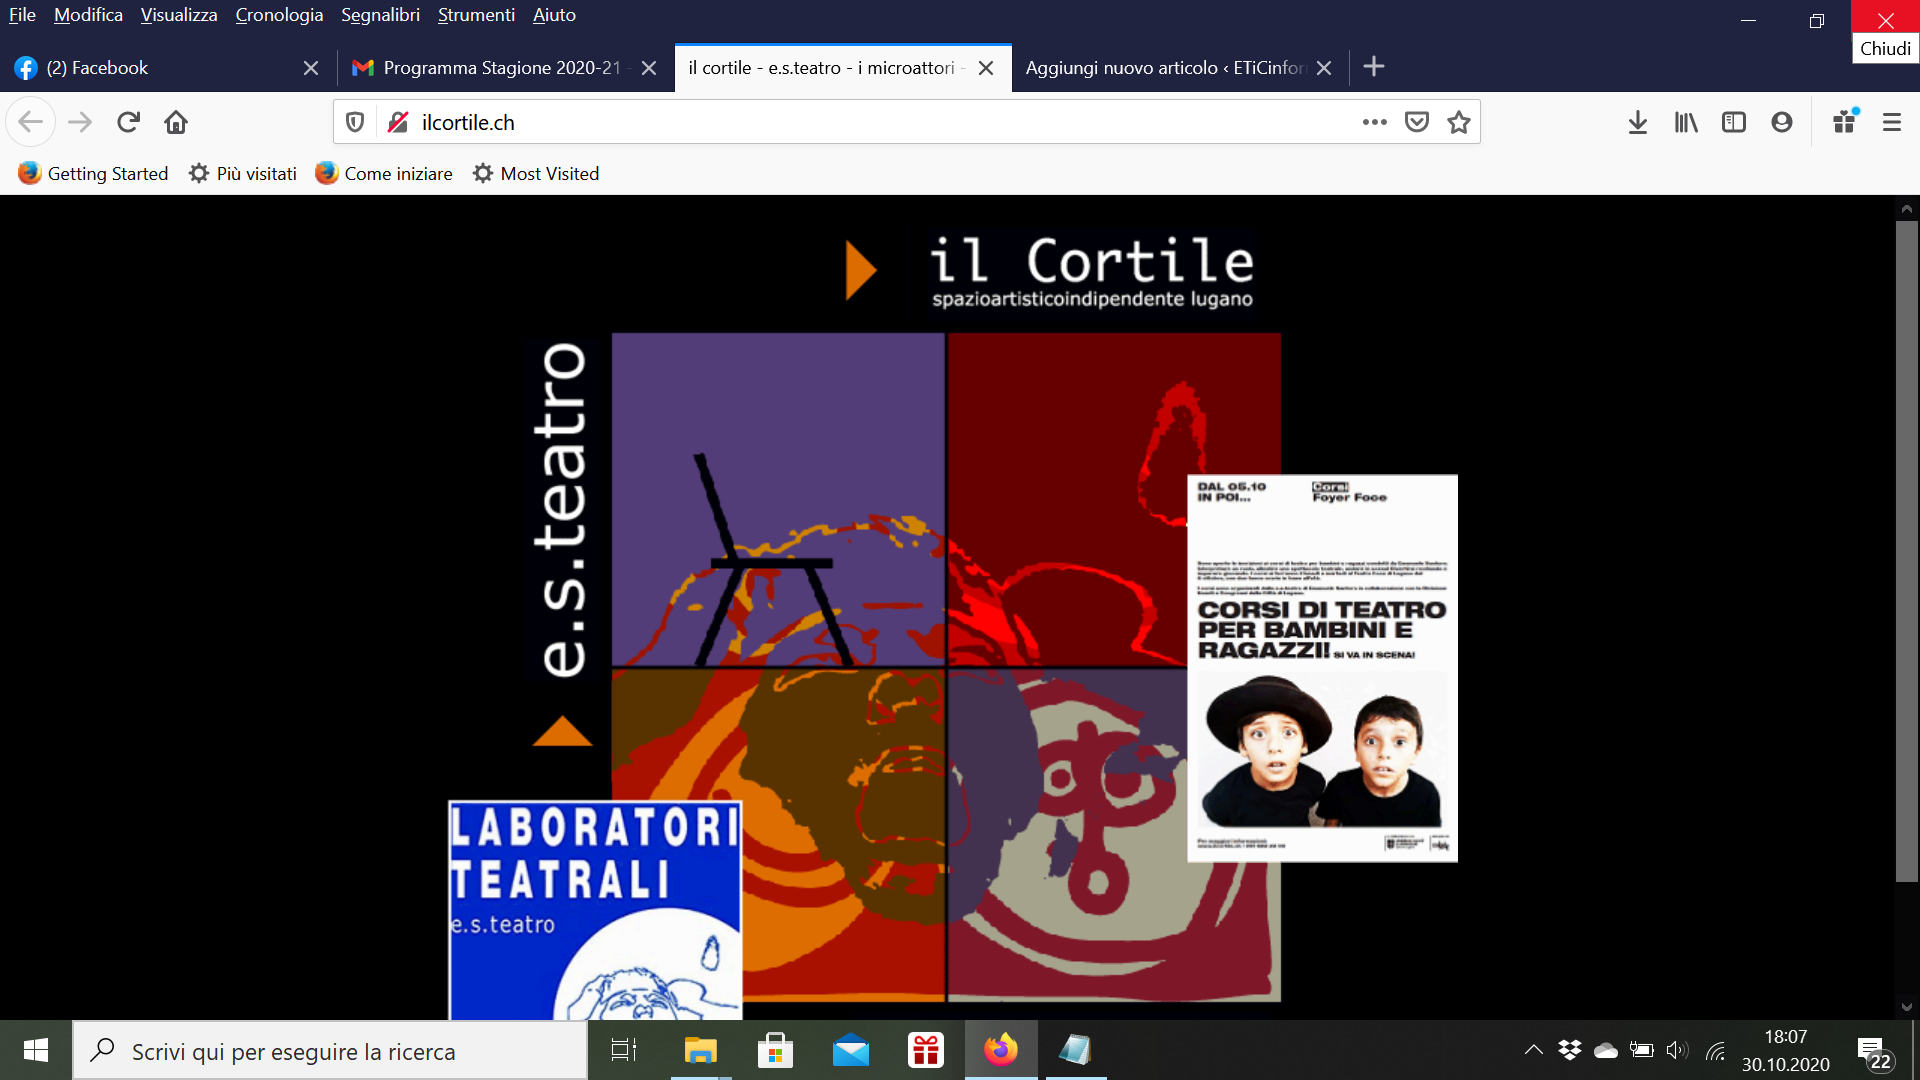
Task: Close the Programma Stagione 2020-21 tab
Action: [x=649, y=68]
